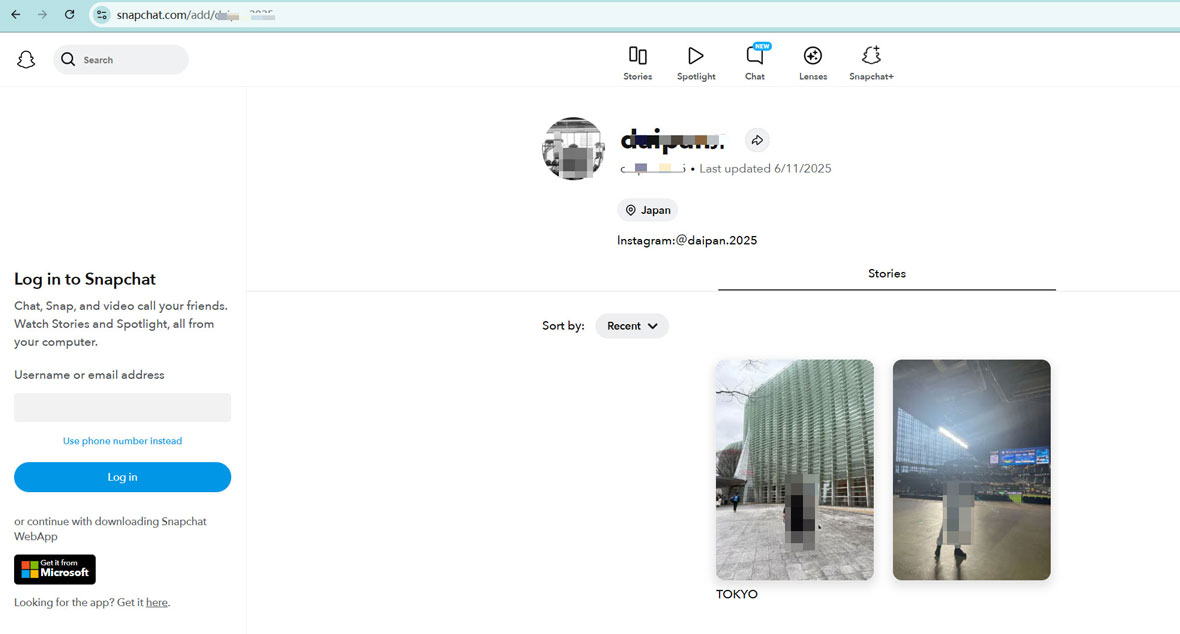
Task: Open the TOKYO story thumbnail
Action: point(795,469)
